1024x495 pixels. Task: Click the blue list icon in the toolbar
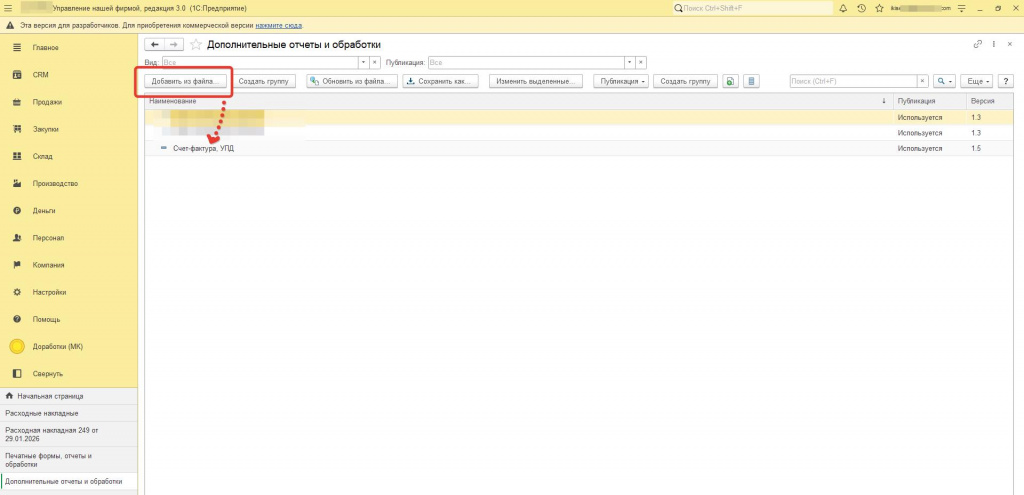[751, 82]
